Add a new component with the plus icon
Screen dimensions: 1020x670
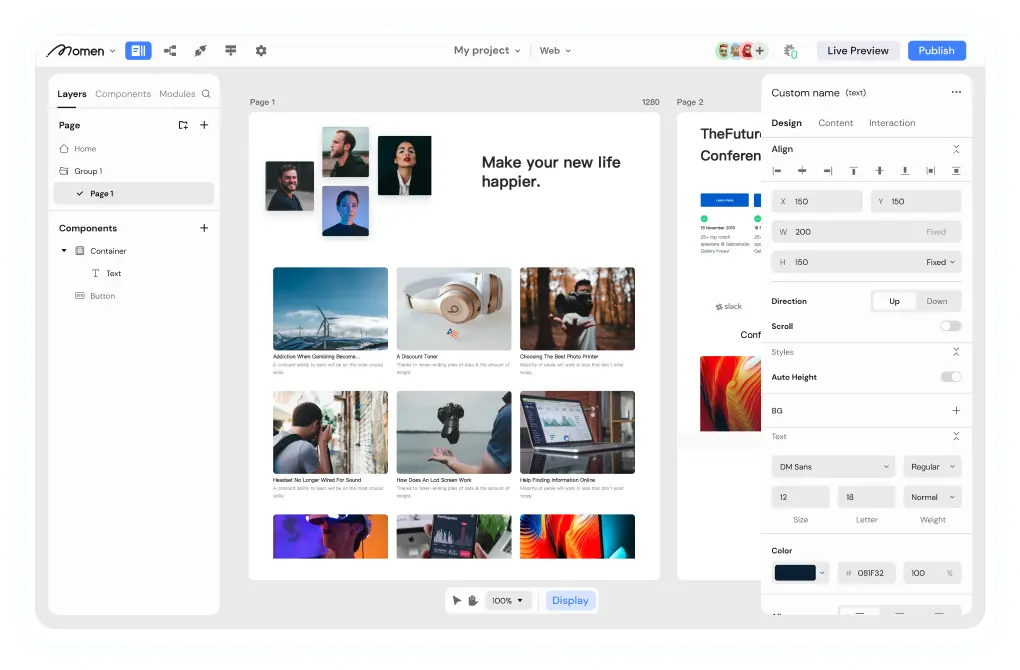pyautogui.click(x=204, y=228)
